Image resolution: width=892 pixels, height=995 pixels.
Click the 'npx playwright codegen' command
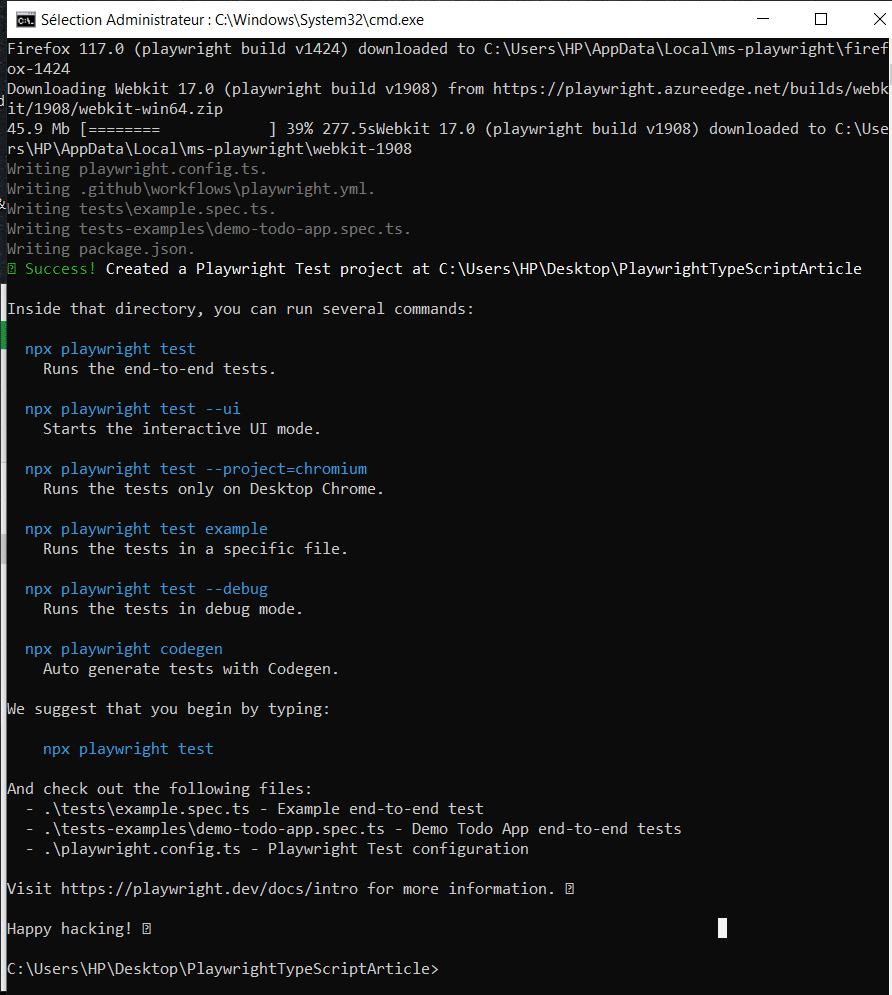[124, 649]
